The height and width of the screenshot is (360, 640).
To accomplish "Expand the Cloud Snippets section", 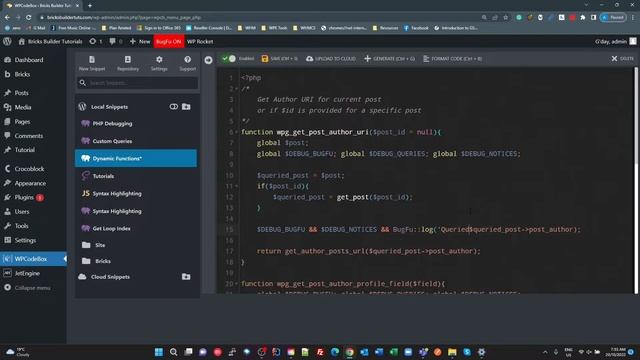I will (x=110, y=277).
